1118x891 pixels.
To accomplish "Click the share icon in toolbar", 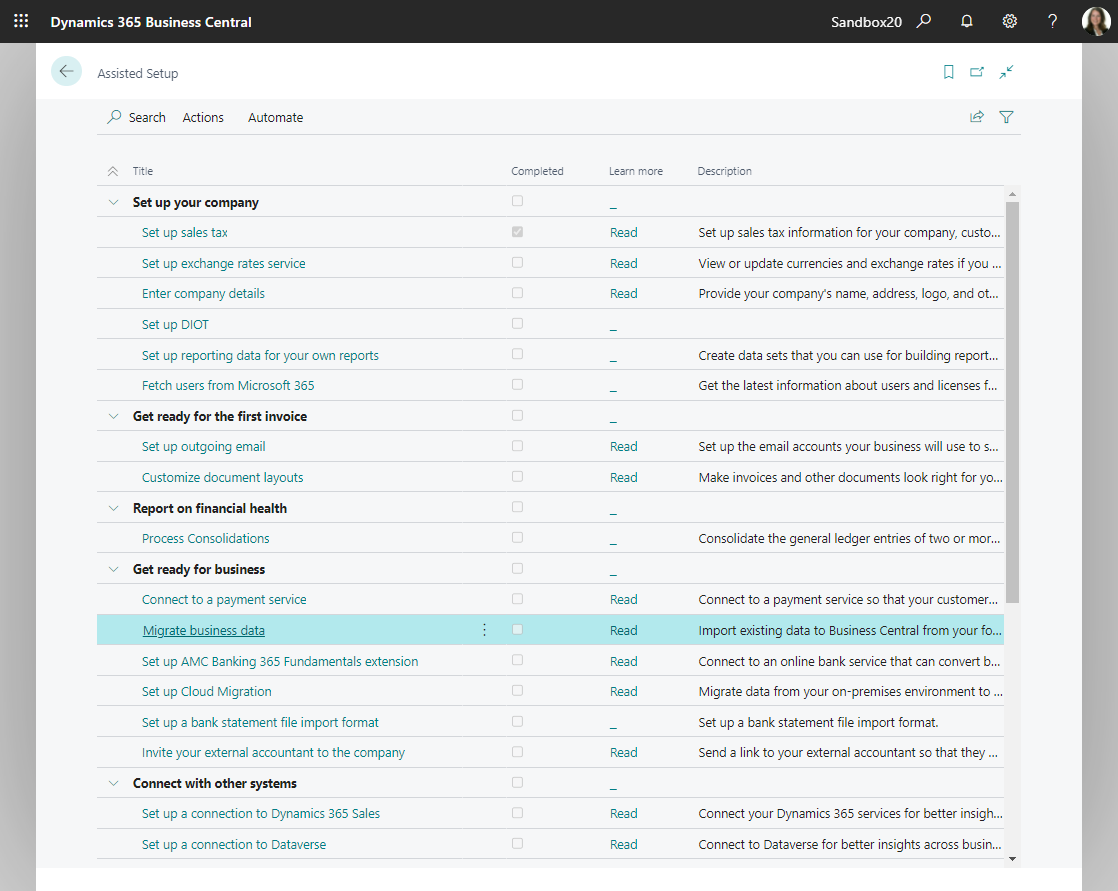I will [977, 117].
